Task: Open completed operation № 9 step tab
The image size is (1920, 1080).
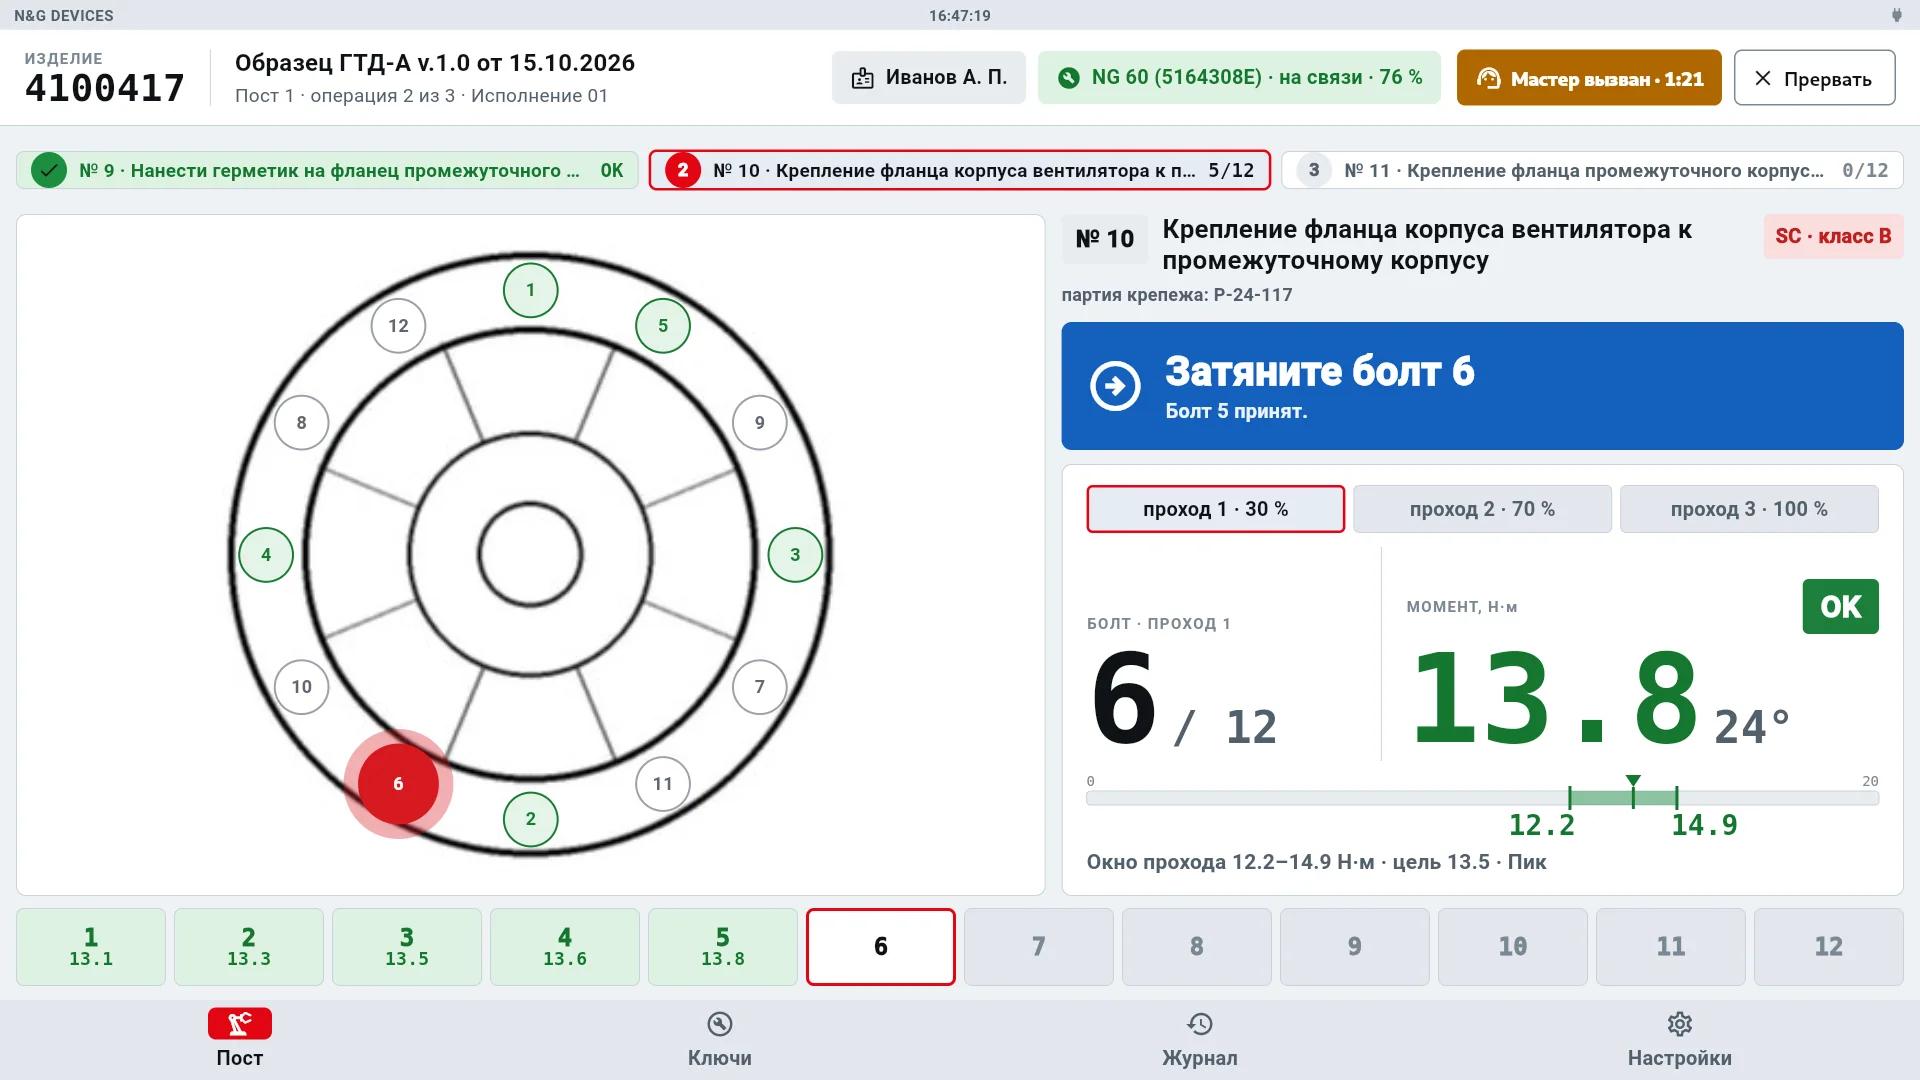Action: (x=327, y=170)
